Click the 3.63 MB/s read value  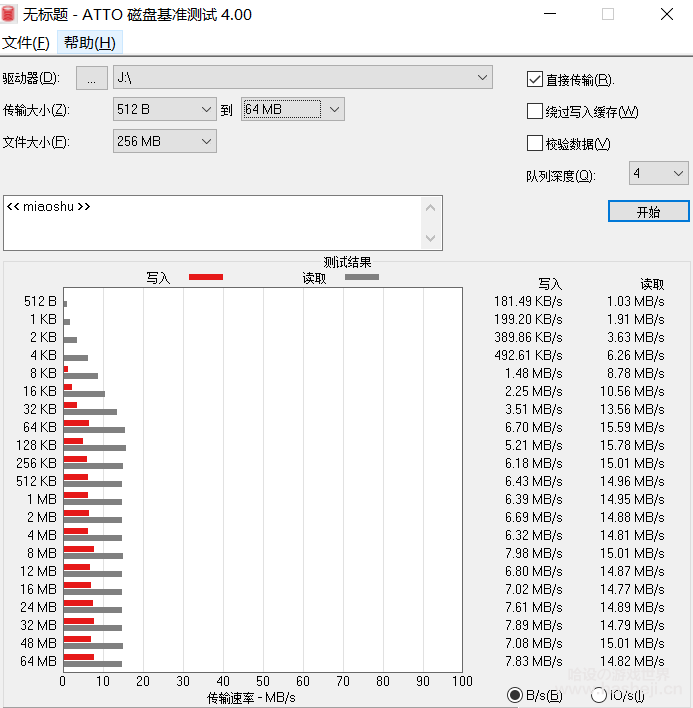(636, 337)
